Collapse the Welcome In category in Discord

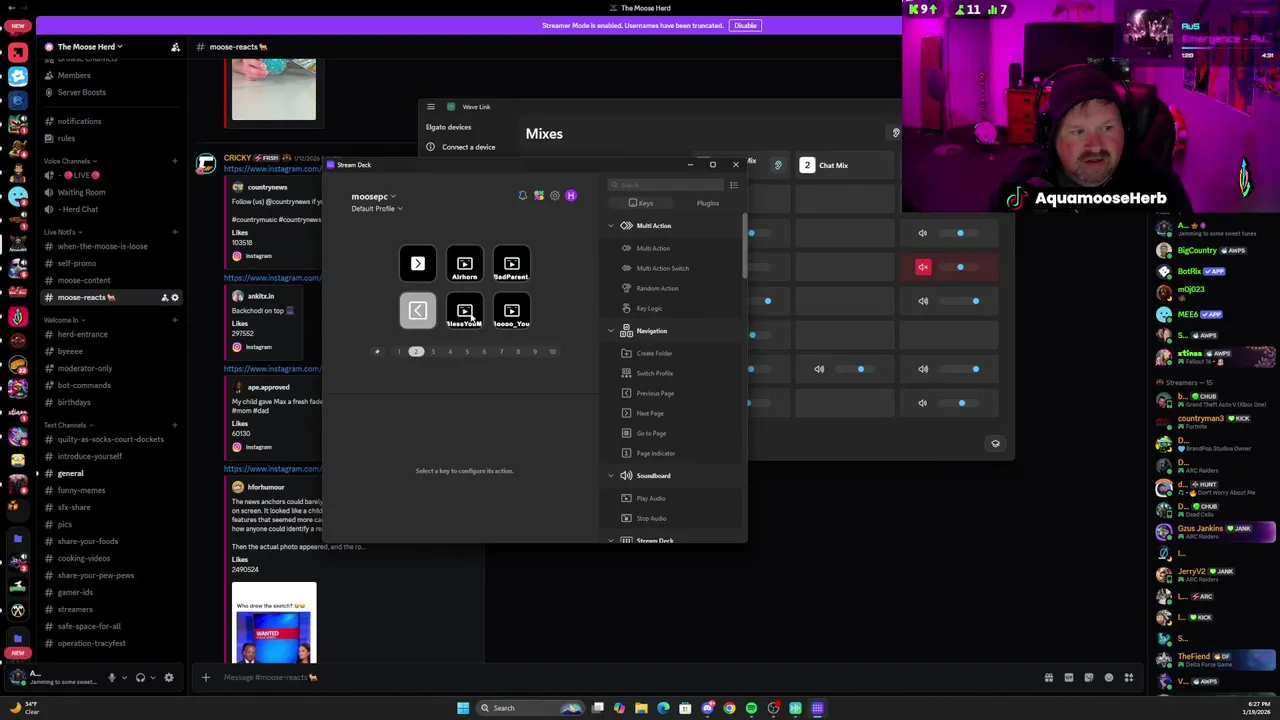click(64, 320)
